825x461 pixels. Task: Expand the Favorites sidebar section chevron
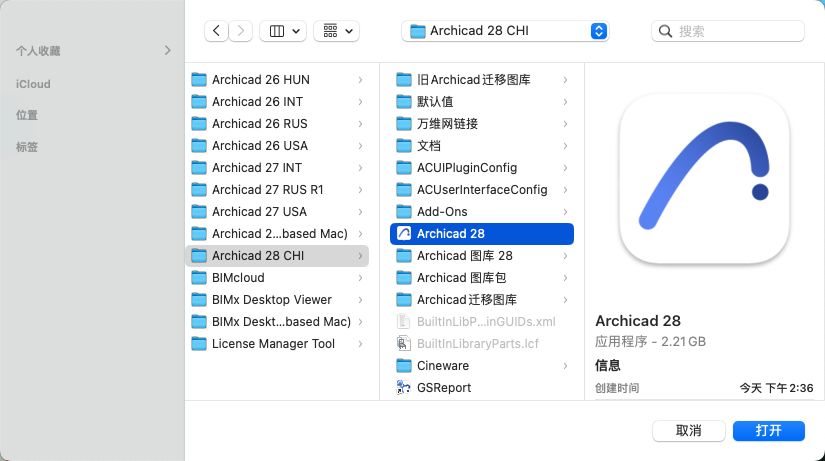(x=167, y=51)
